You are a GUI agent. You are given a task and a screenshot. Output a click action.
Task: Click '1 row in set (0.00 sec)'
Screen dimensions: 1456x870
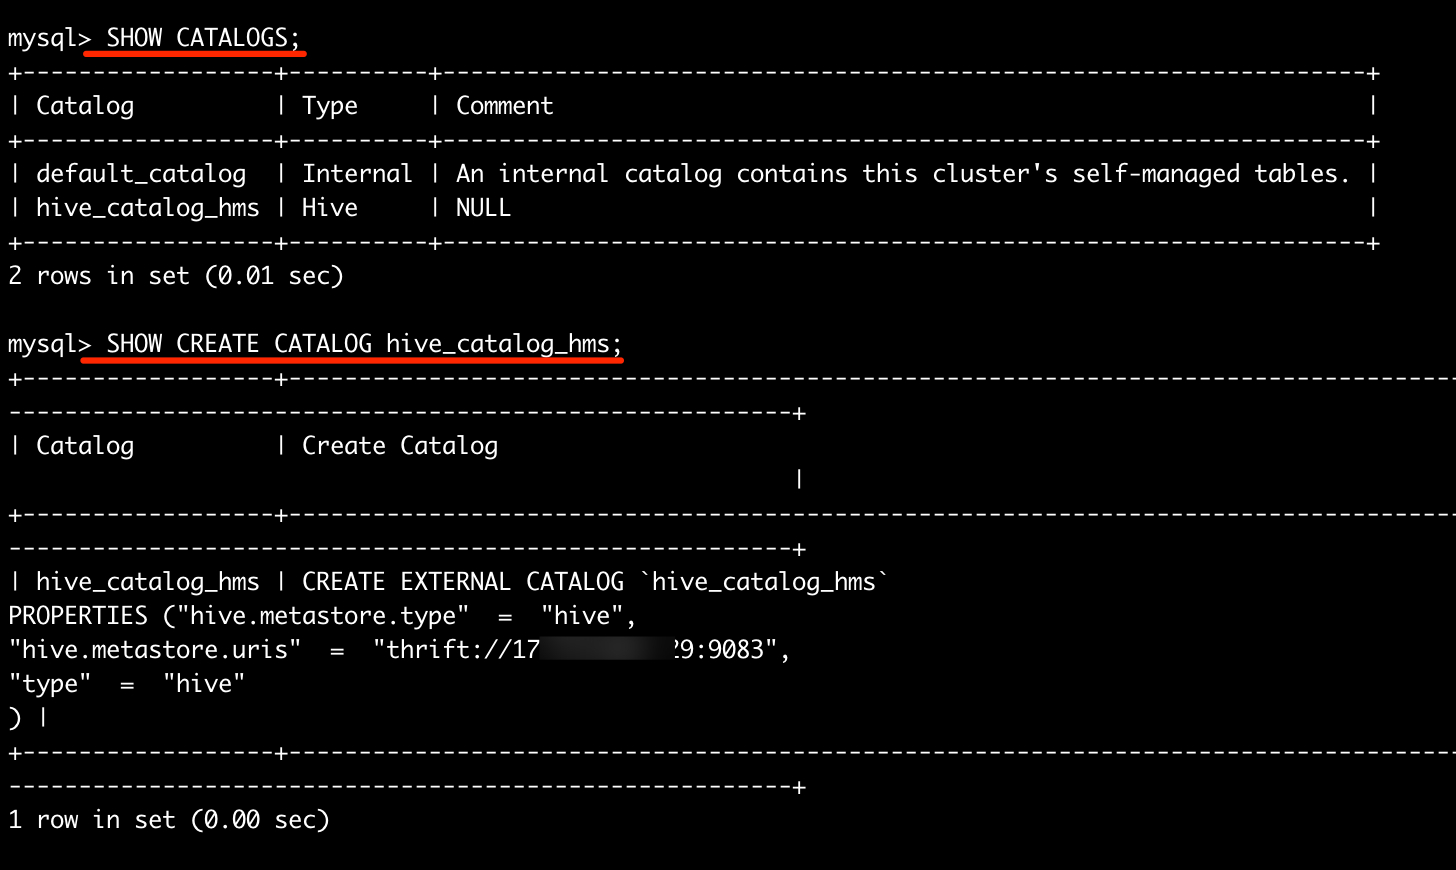[169, 820]
